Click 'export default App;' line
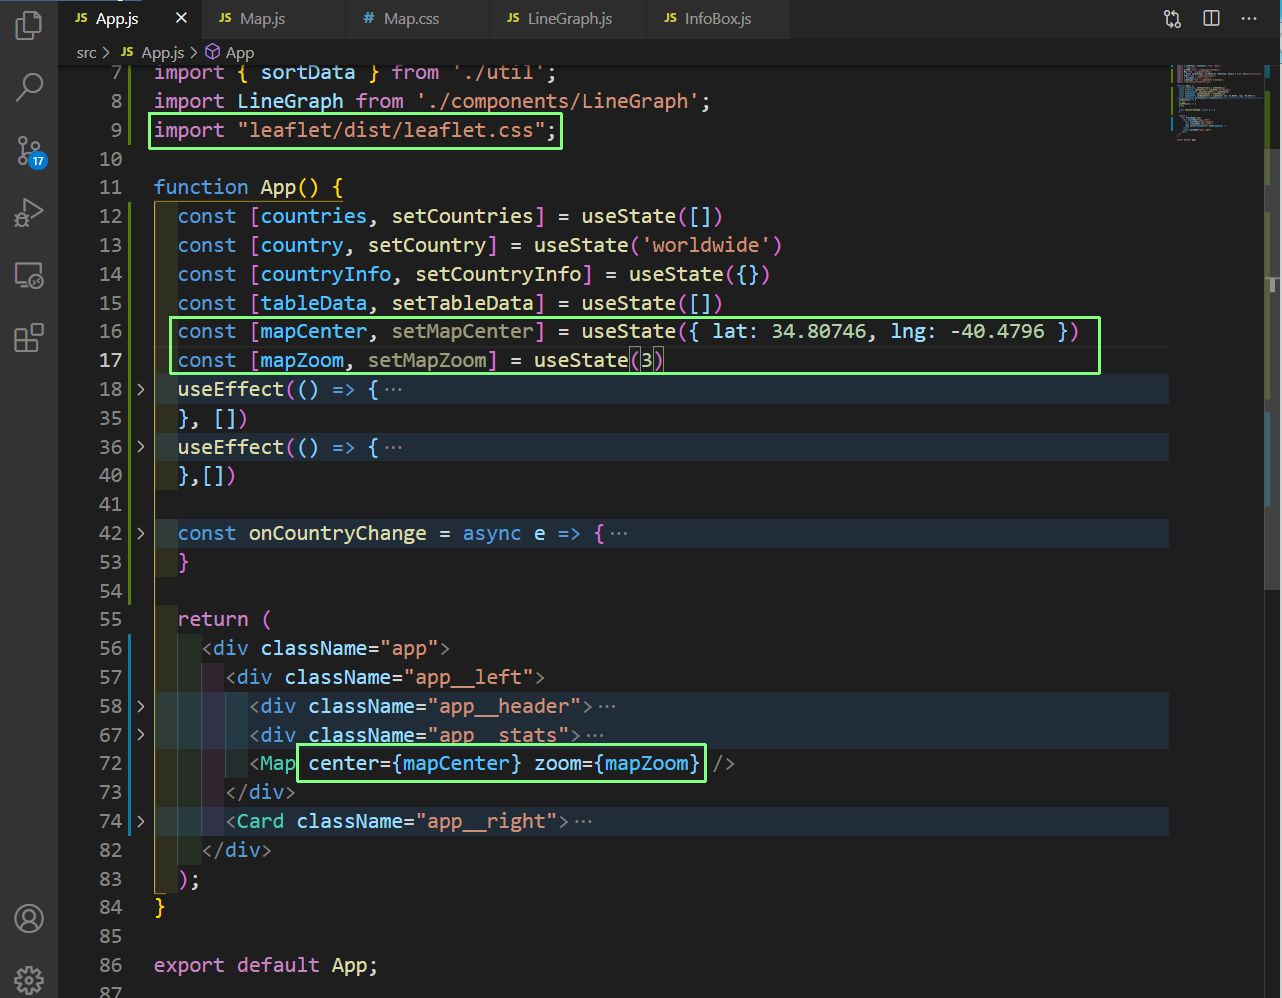 point(266,965)
